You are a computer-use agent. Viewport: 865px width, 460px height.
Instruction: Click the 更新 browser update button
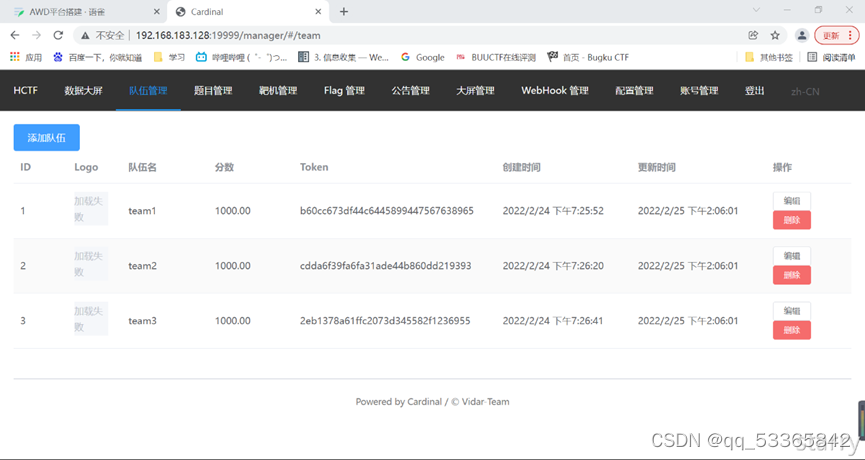pos(837,35)
